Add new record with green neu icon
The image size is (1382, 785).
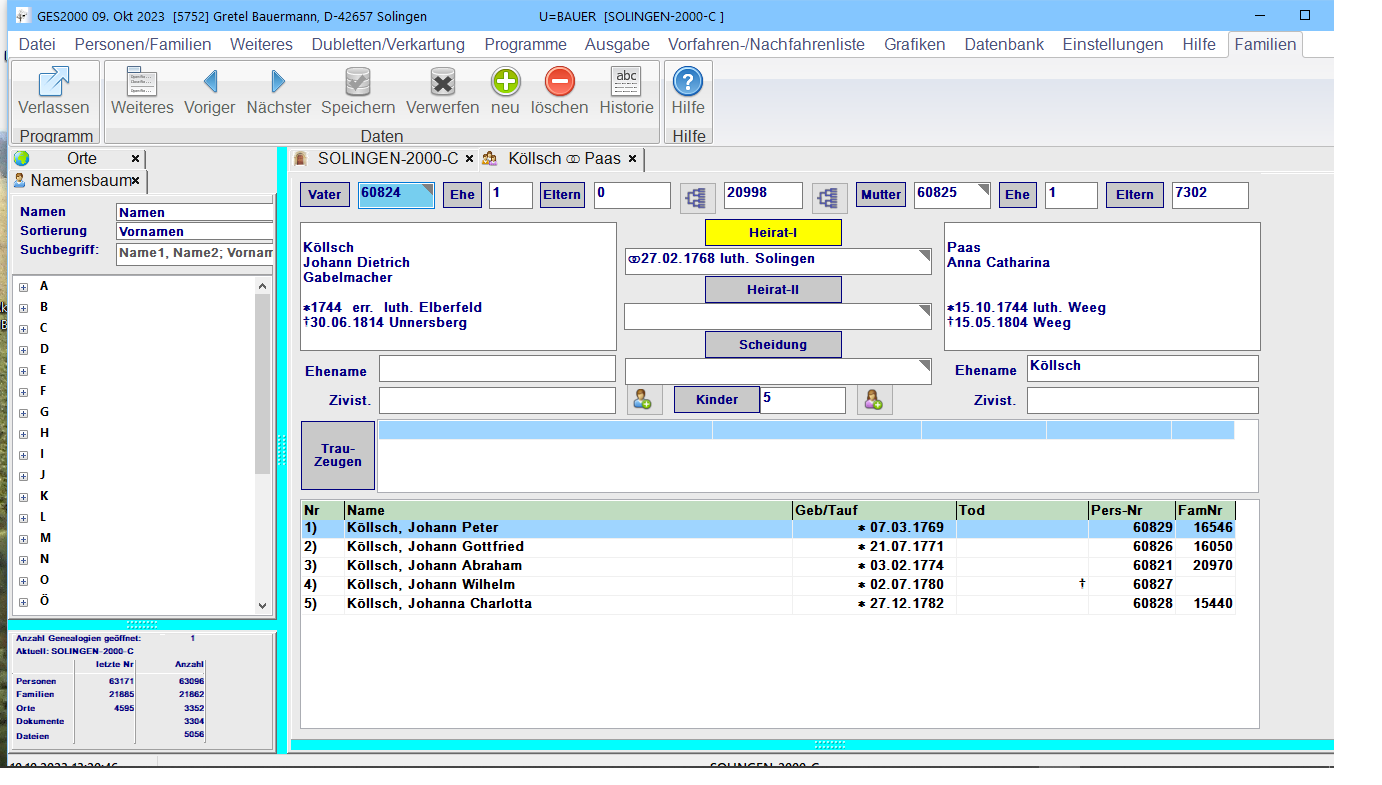[505, 82]
